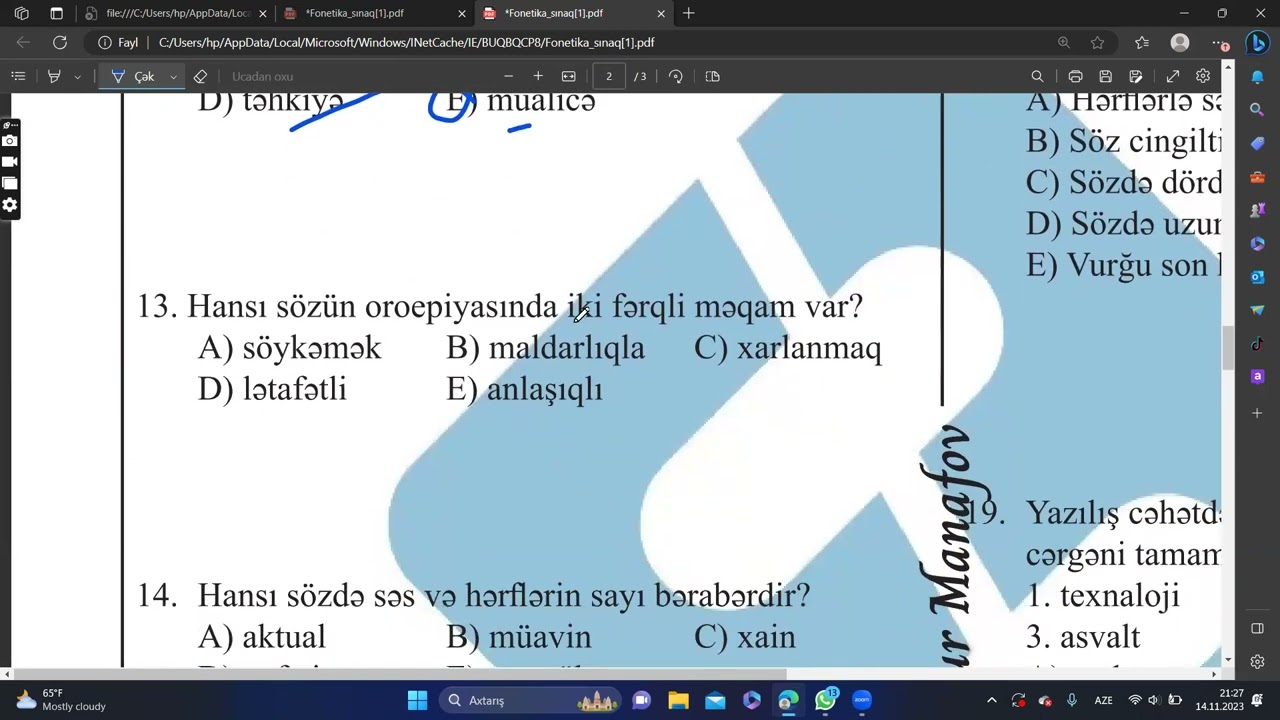1280x720 pixels.
Task: Select the Çək draw tool
Action: pyautogui.click(x=133, y=76)
